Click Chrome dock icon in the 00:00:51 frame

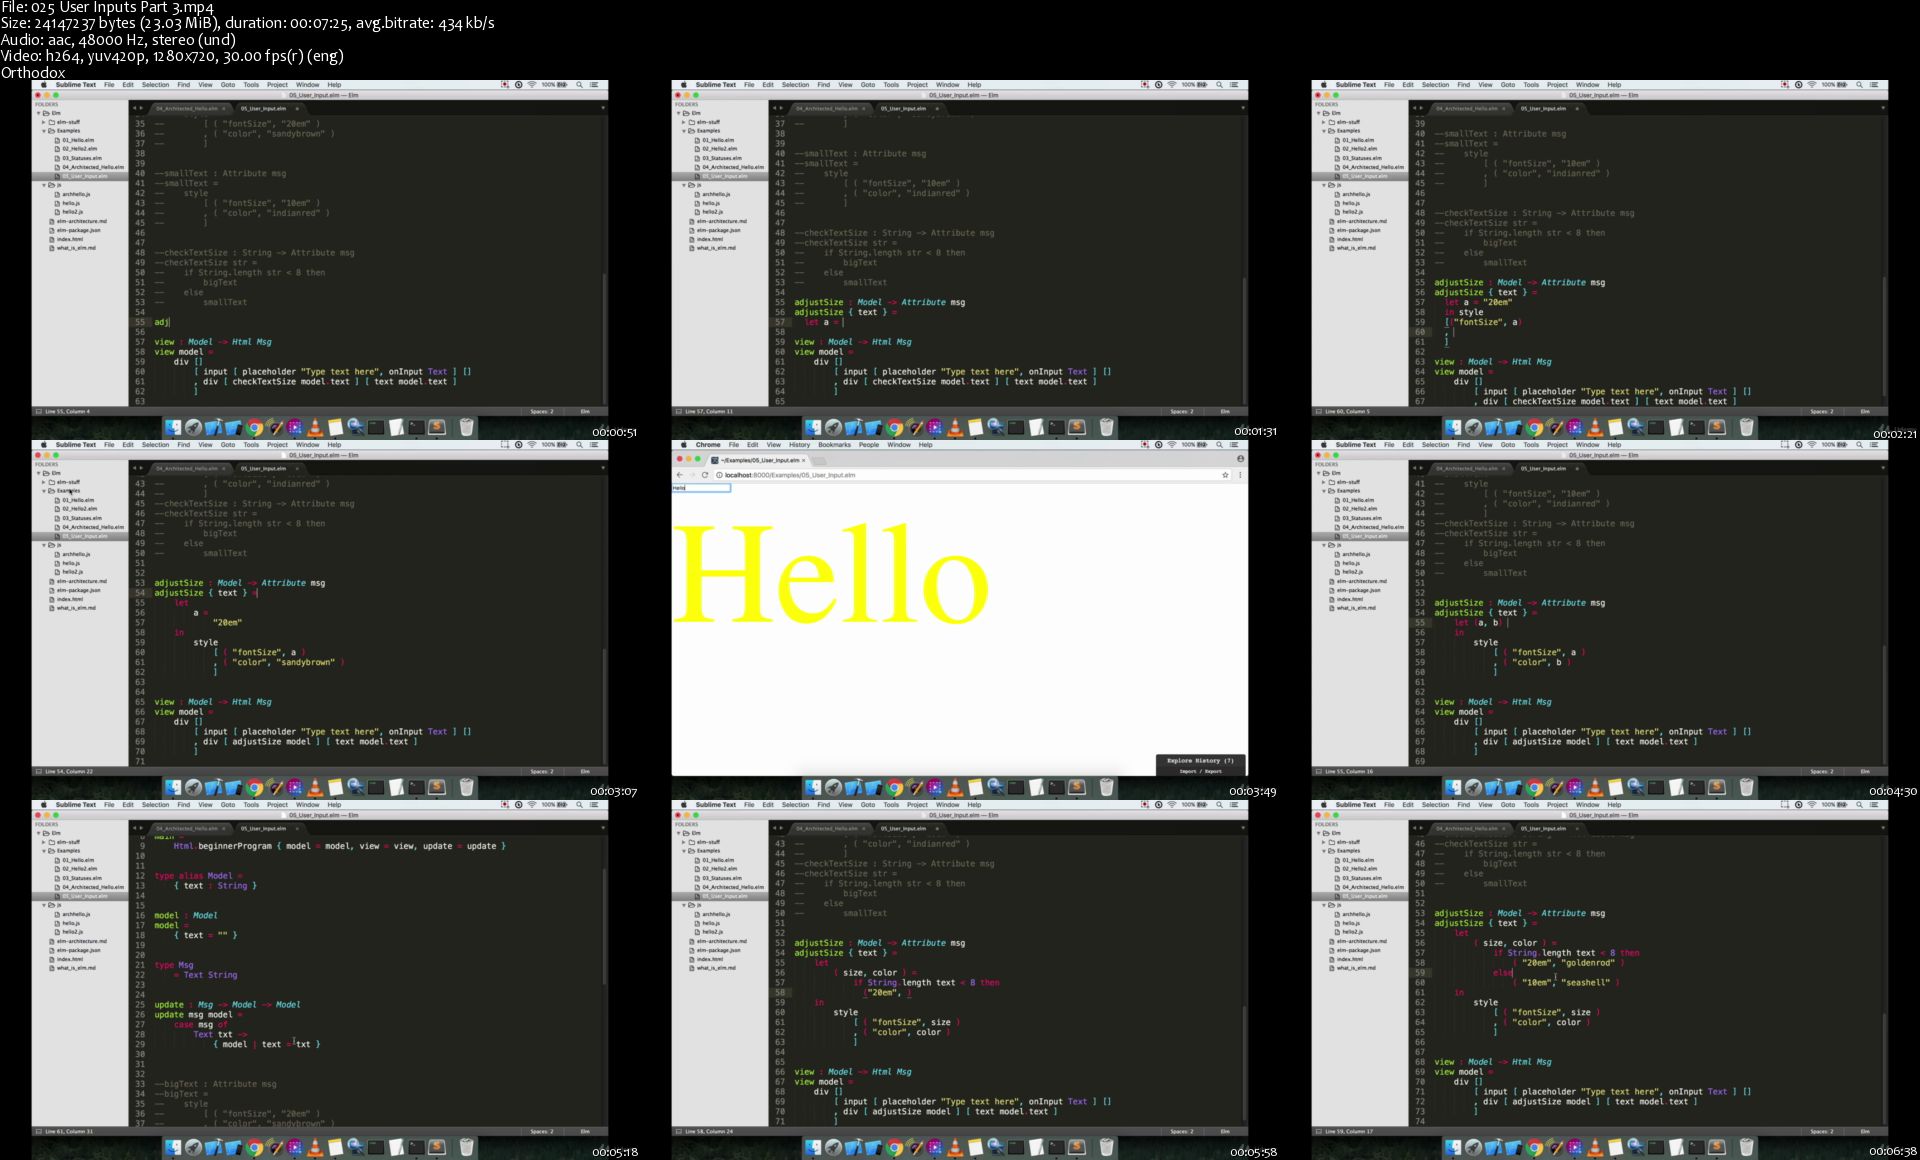coord(255,427)
